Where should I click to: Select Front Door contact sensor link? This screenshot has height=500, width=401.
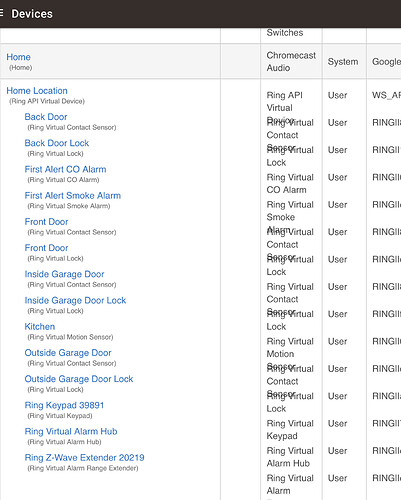coord(46,222)
